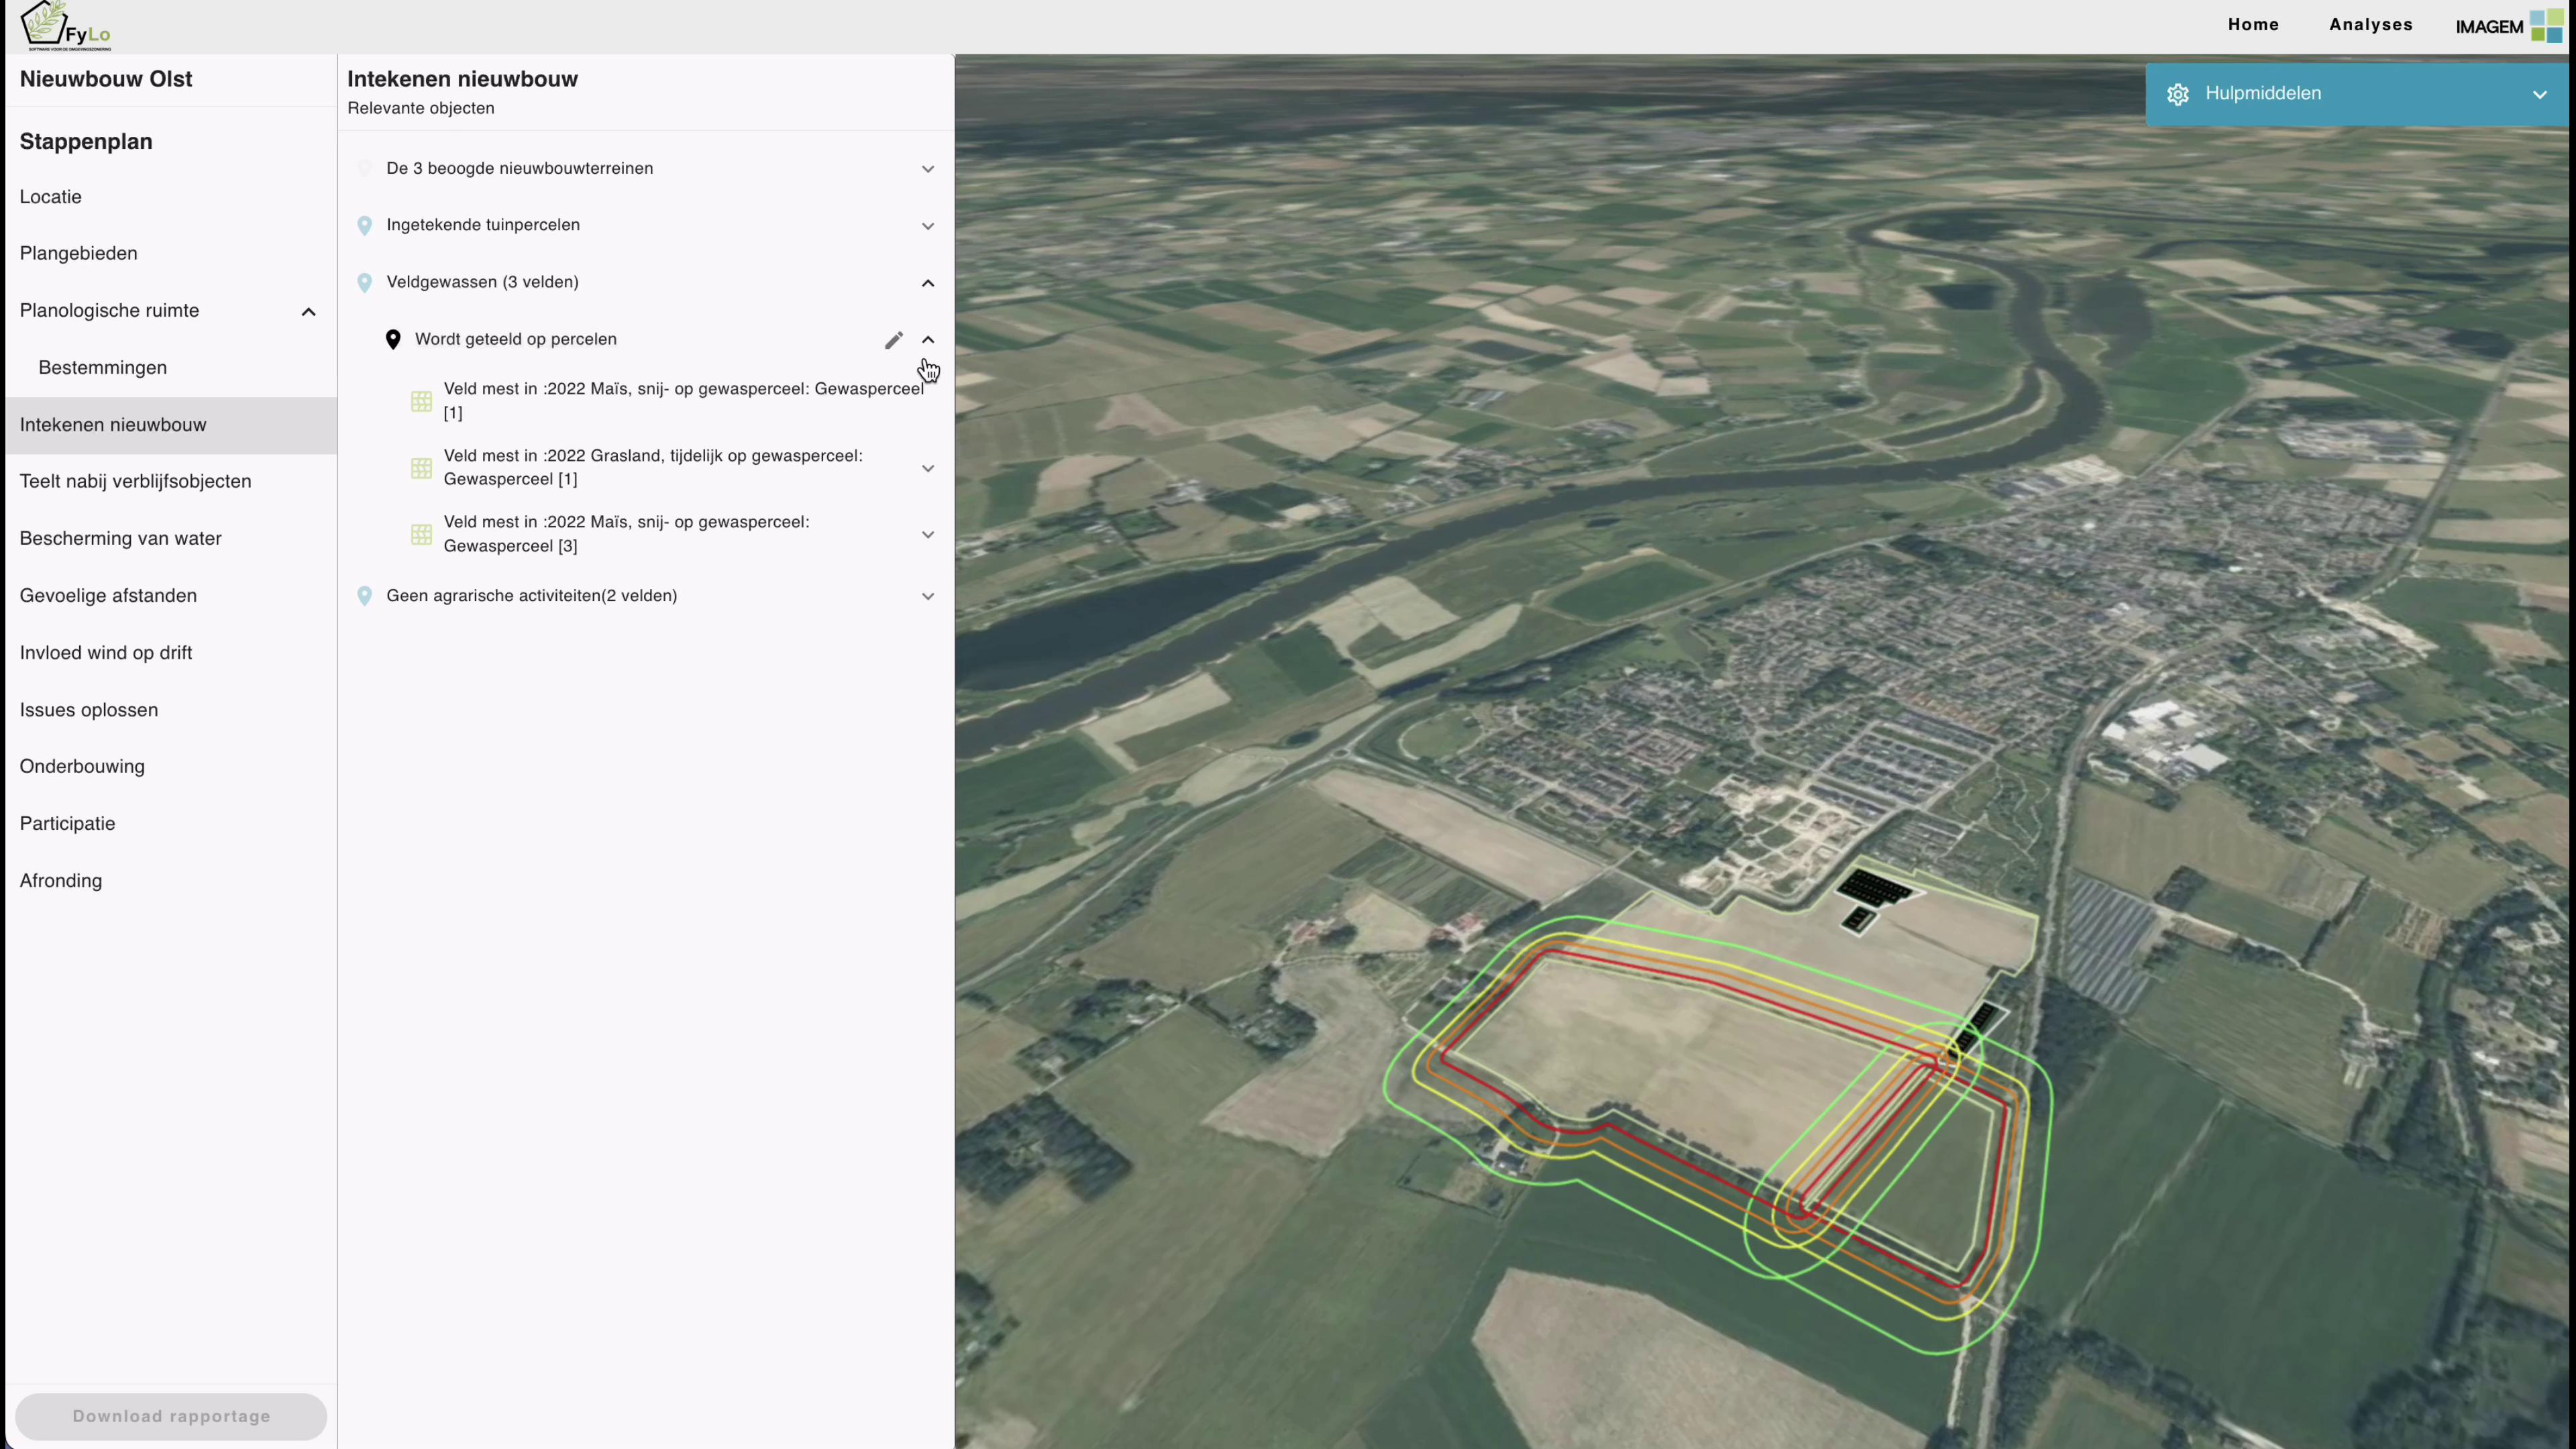Viewport: 2576px width, 1449px height.
Task: Toggle pin marker for Geen agrarische activiteiten
Action: click(365, 596)
